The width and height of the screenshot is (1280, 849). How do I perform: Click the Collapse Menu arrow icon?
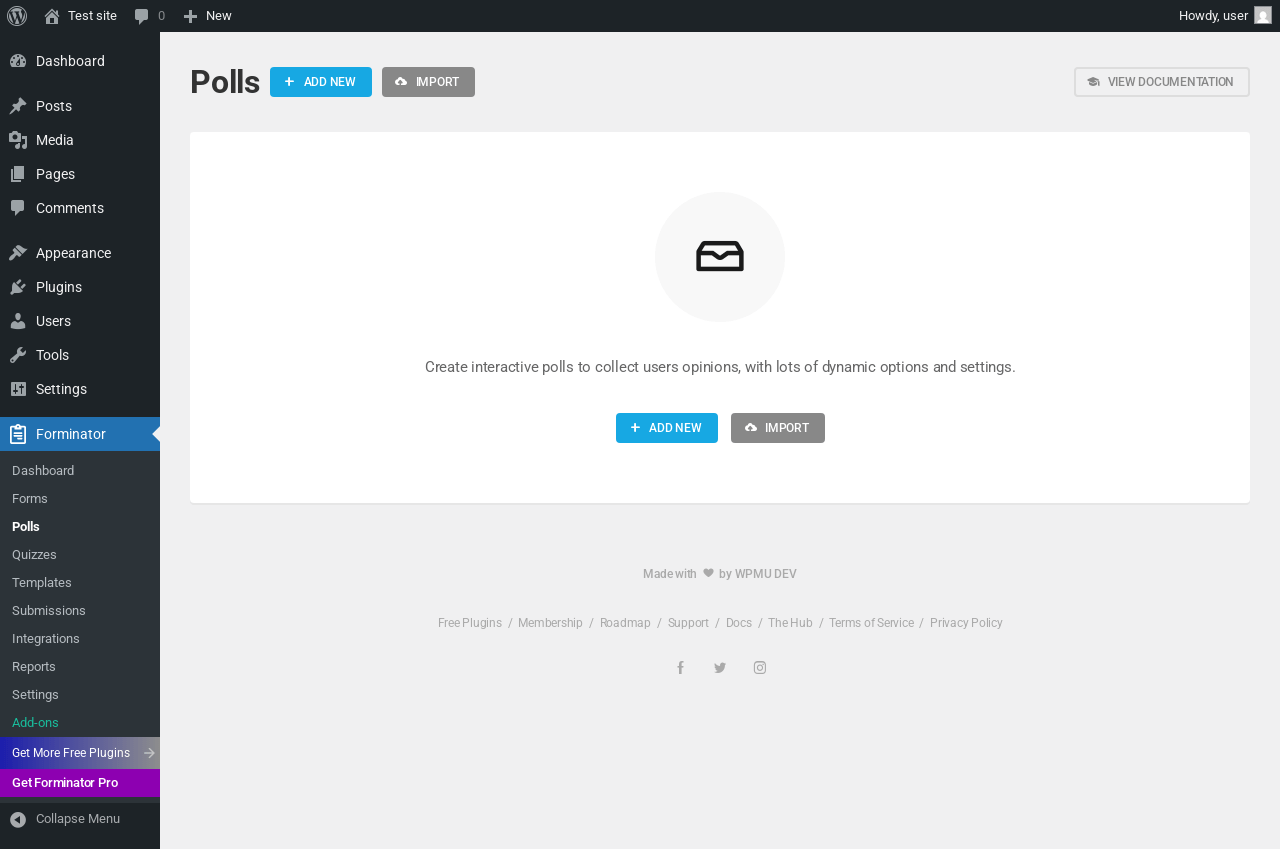point(18,820)
